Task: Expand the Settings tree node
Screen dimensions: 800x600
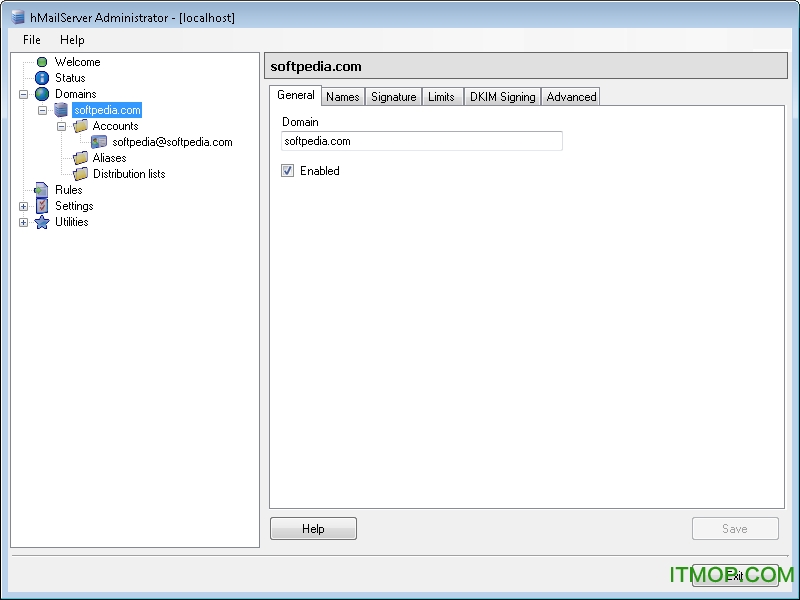Action: [24, 206]
